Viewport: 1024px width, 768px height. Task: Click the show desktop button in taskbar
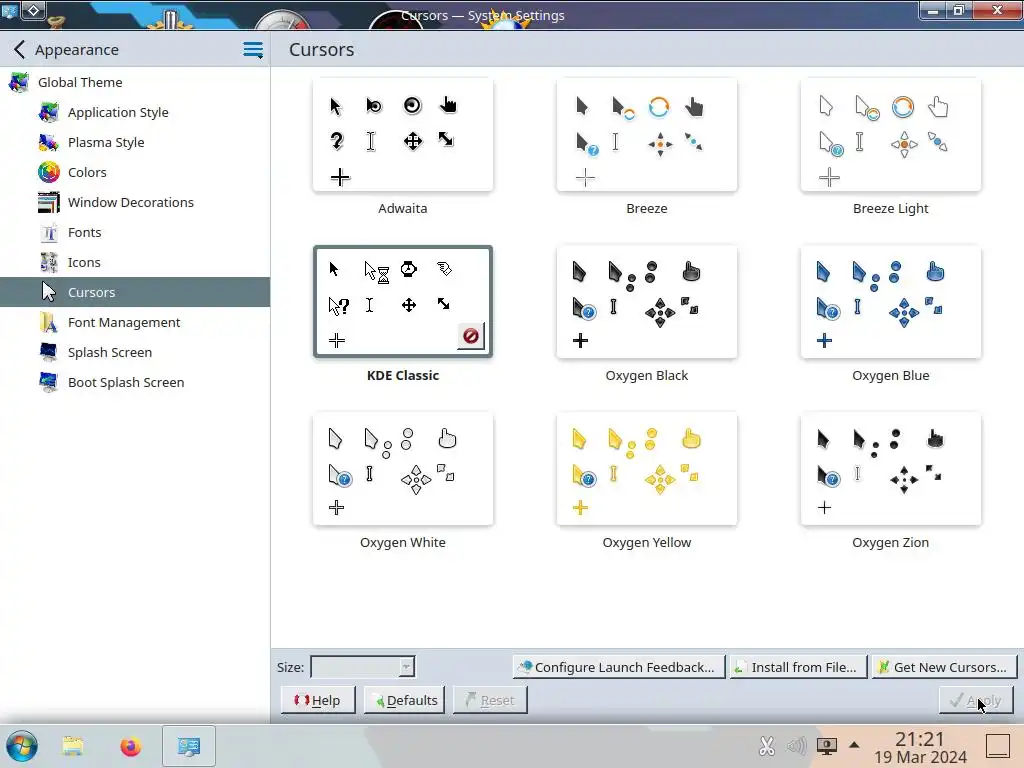998,746
